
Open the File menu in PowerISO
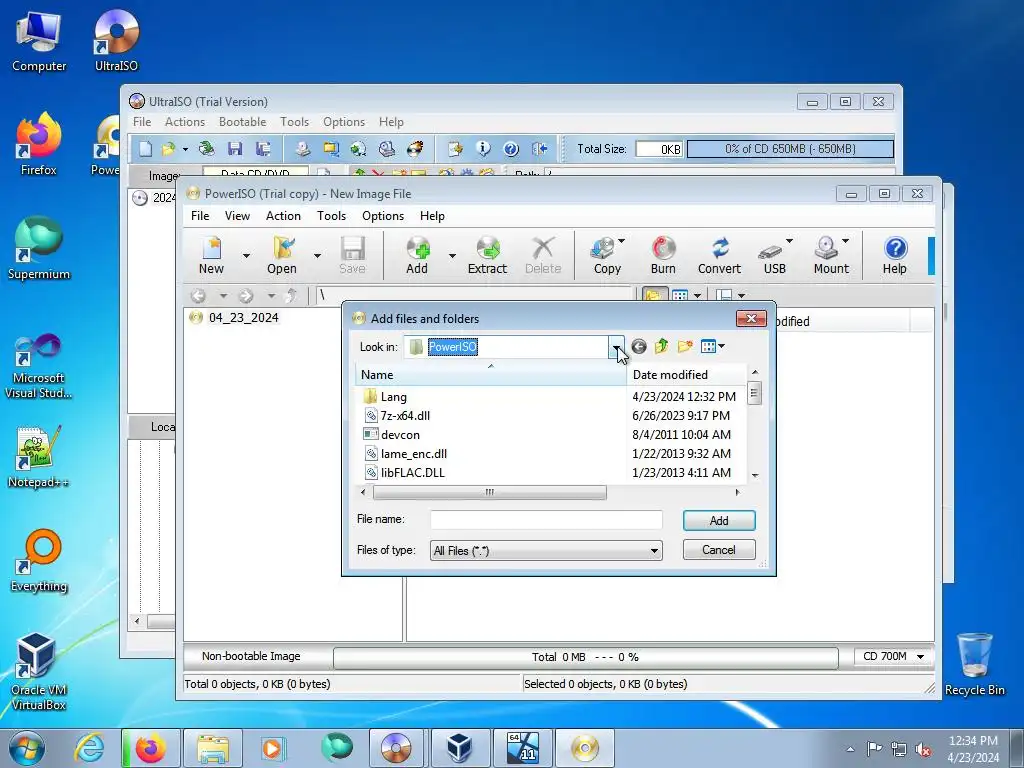click(x=200, y=216)
